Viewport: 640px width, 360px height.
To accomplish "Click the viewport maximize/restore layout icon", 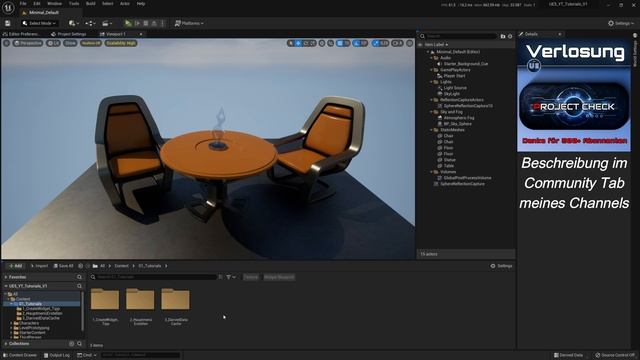I will point(409,43).
